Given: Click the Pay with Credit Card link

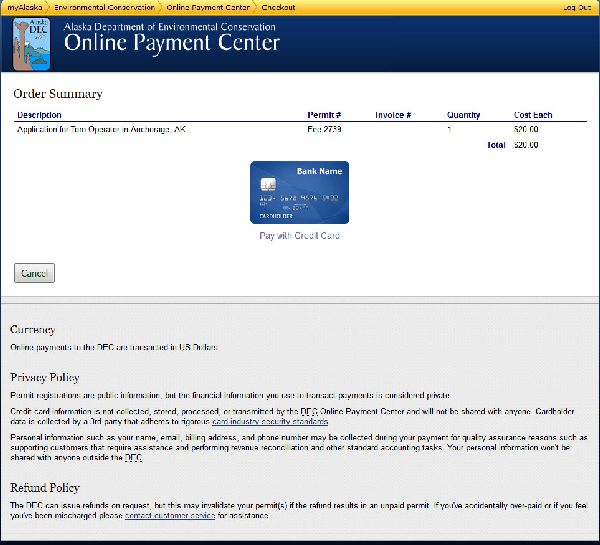Looking at the screenshot, I should [299, 236].
